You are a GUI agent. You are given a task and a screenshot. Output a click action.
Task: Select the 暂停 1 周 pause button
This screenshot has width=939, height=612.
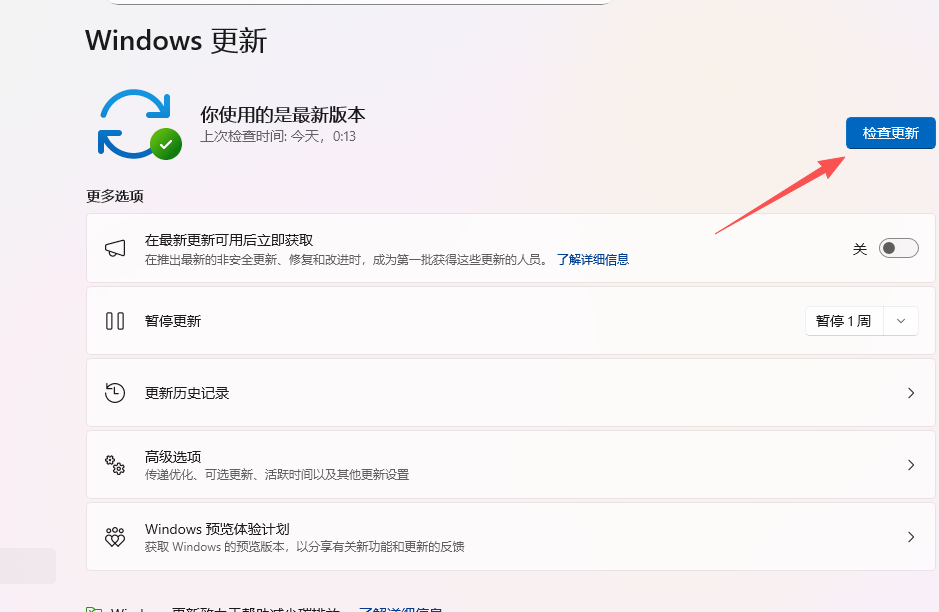843,321
